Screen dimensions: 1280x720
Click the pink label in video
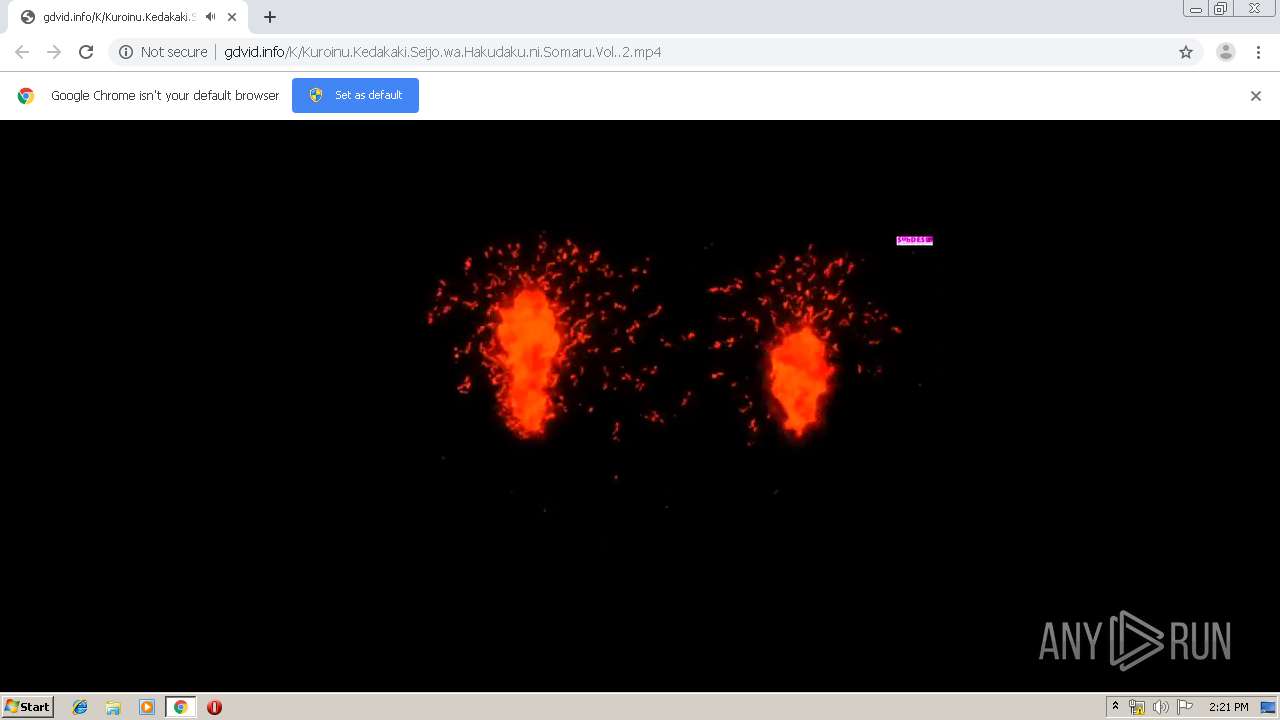914,240
